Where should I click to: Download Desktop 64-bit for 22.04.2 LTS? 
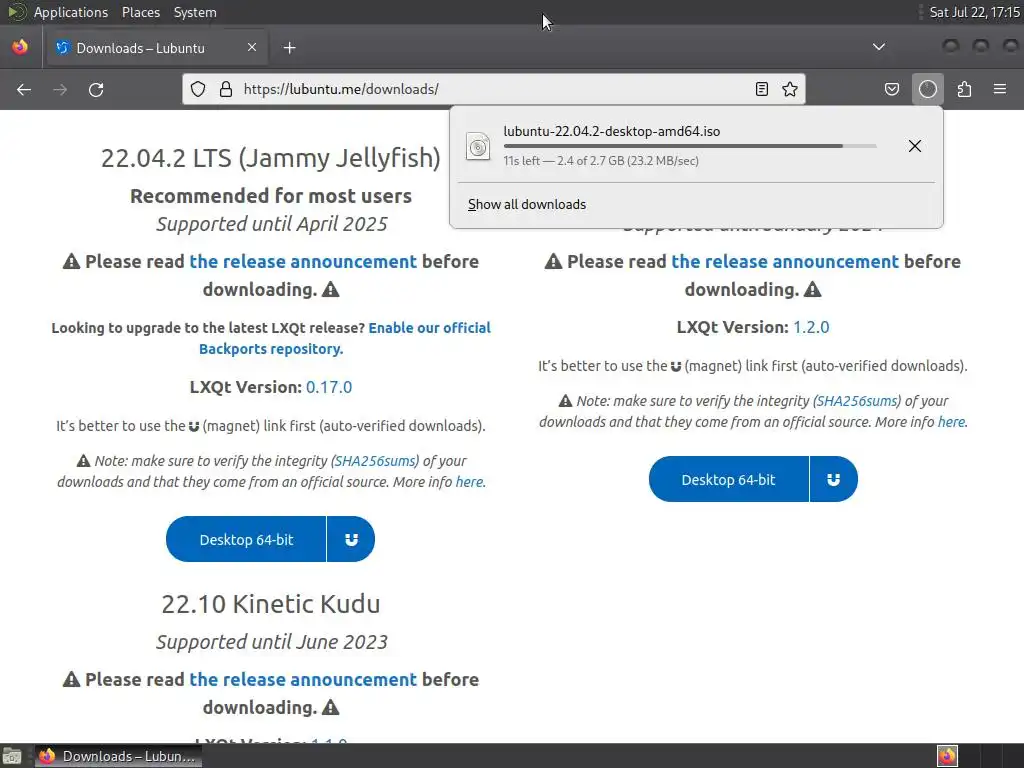(x=246, y=539)
